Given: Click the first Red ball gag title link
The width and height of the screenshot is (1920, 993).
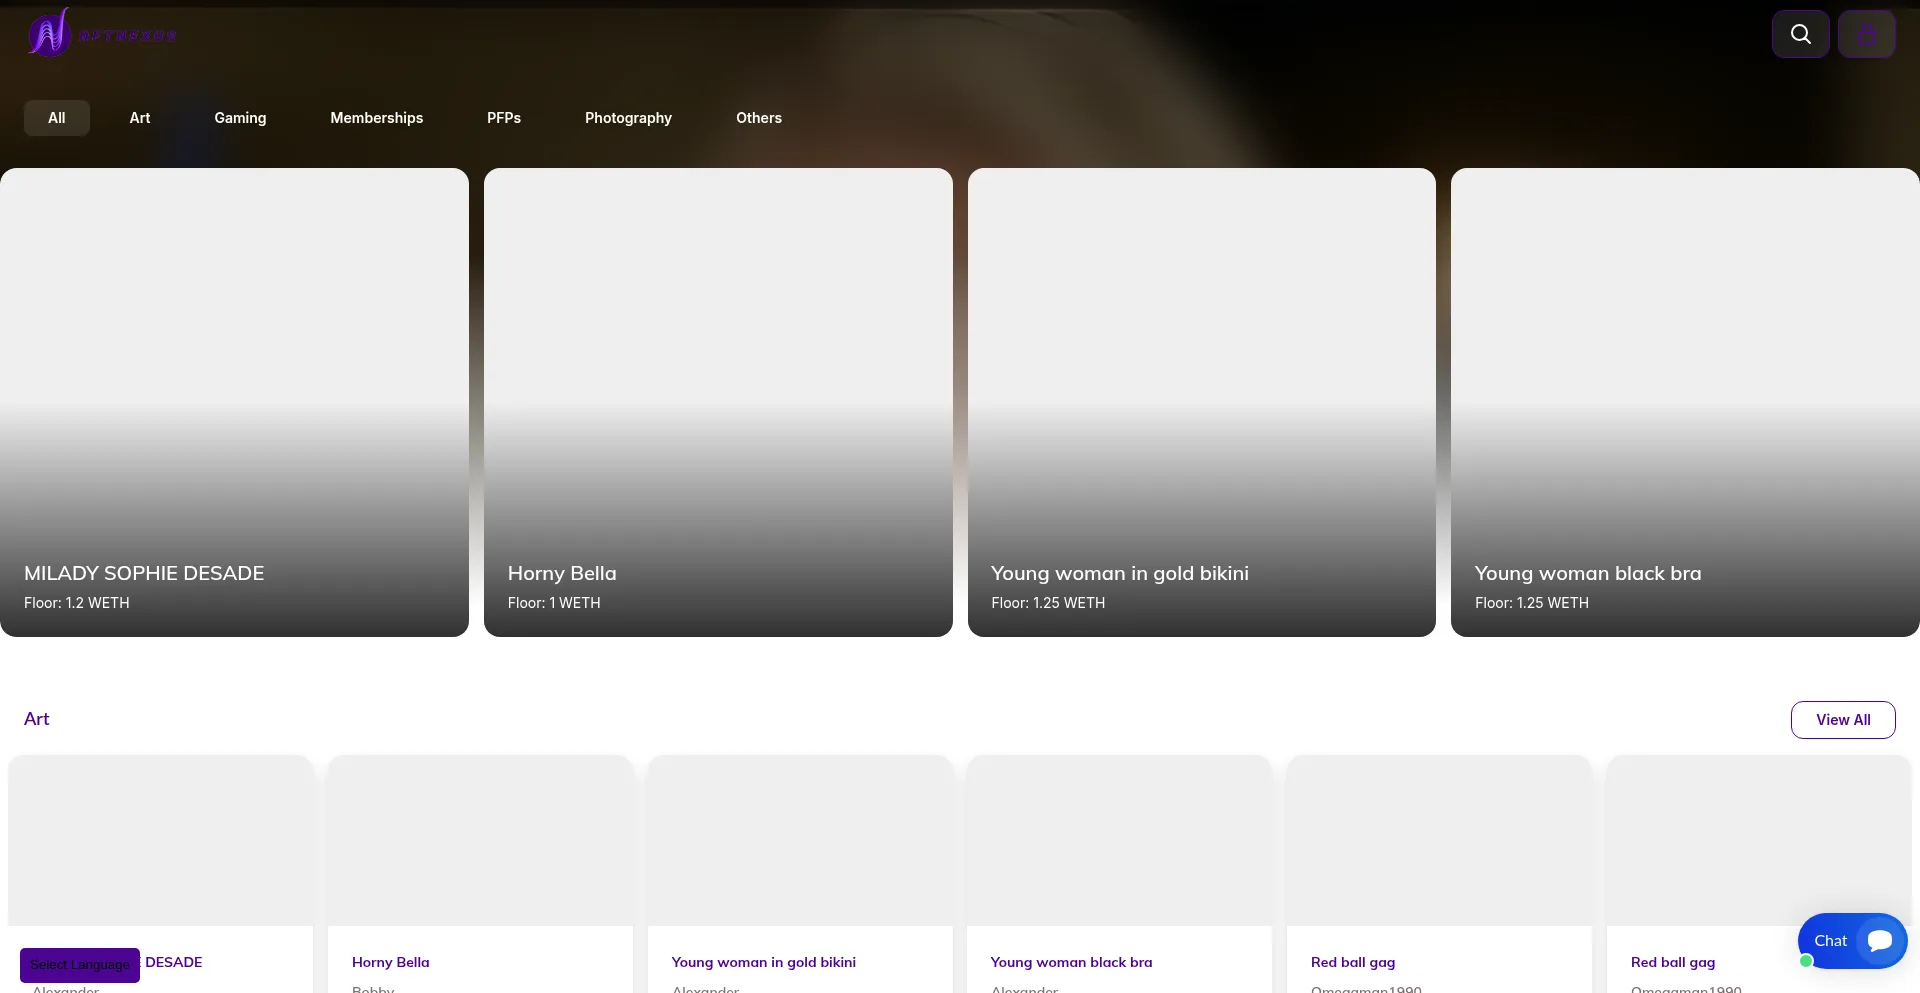Looking at the screenshot, I should tap(1353, 962).
